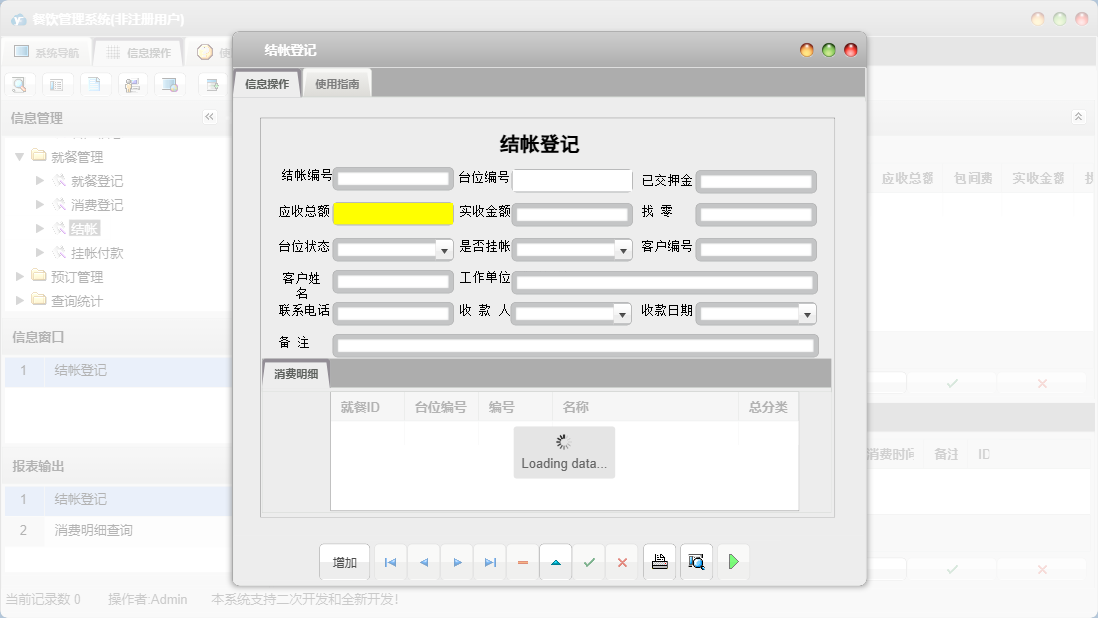Click the new window toolbar icon
Screen dimensions: 1098x618
pyautogui.click(x=213, y=84)
